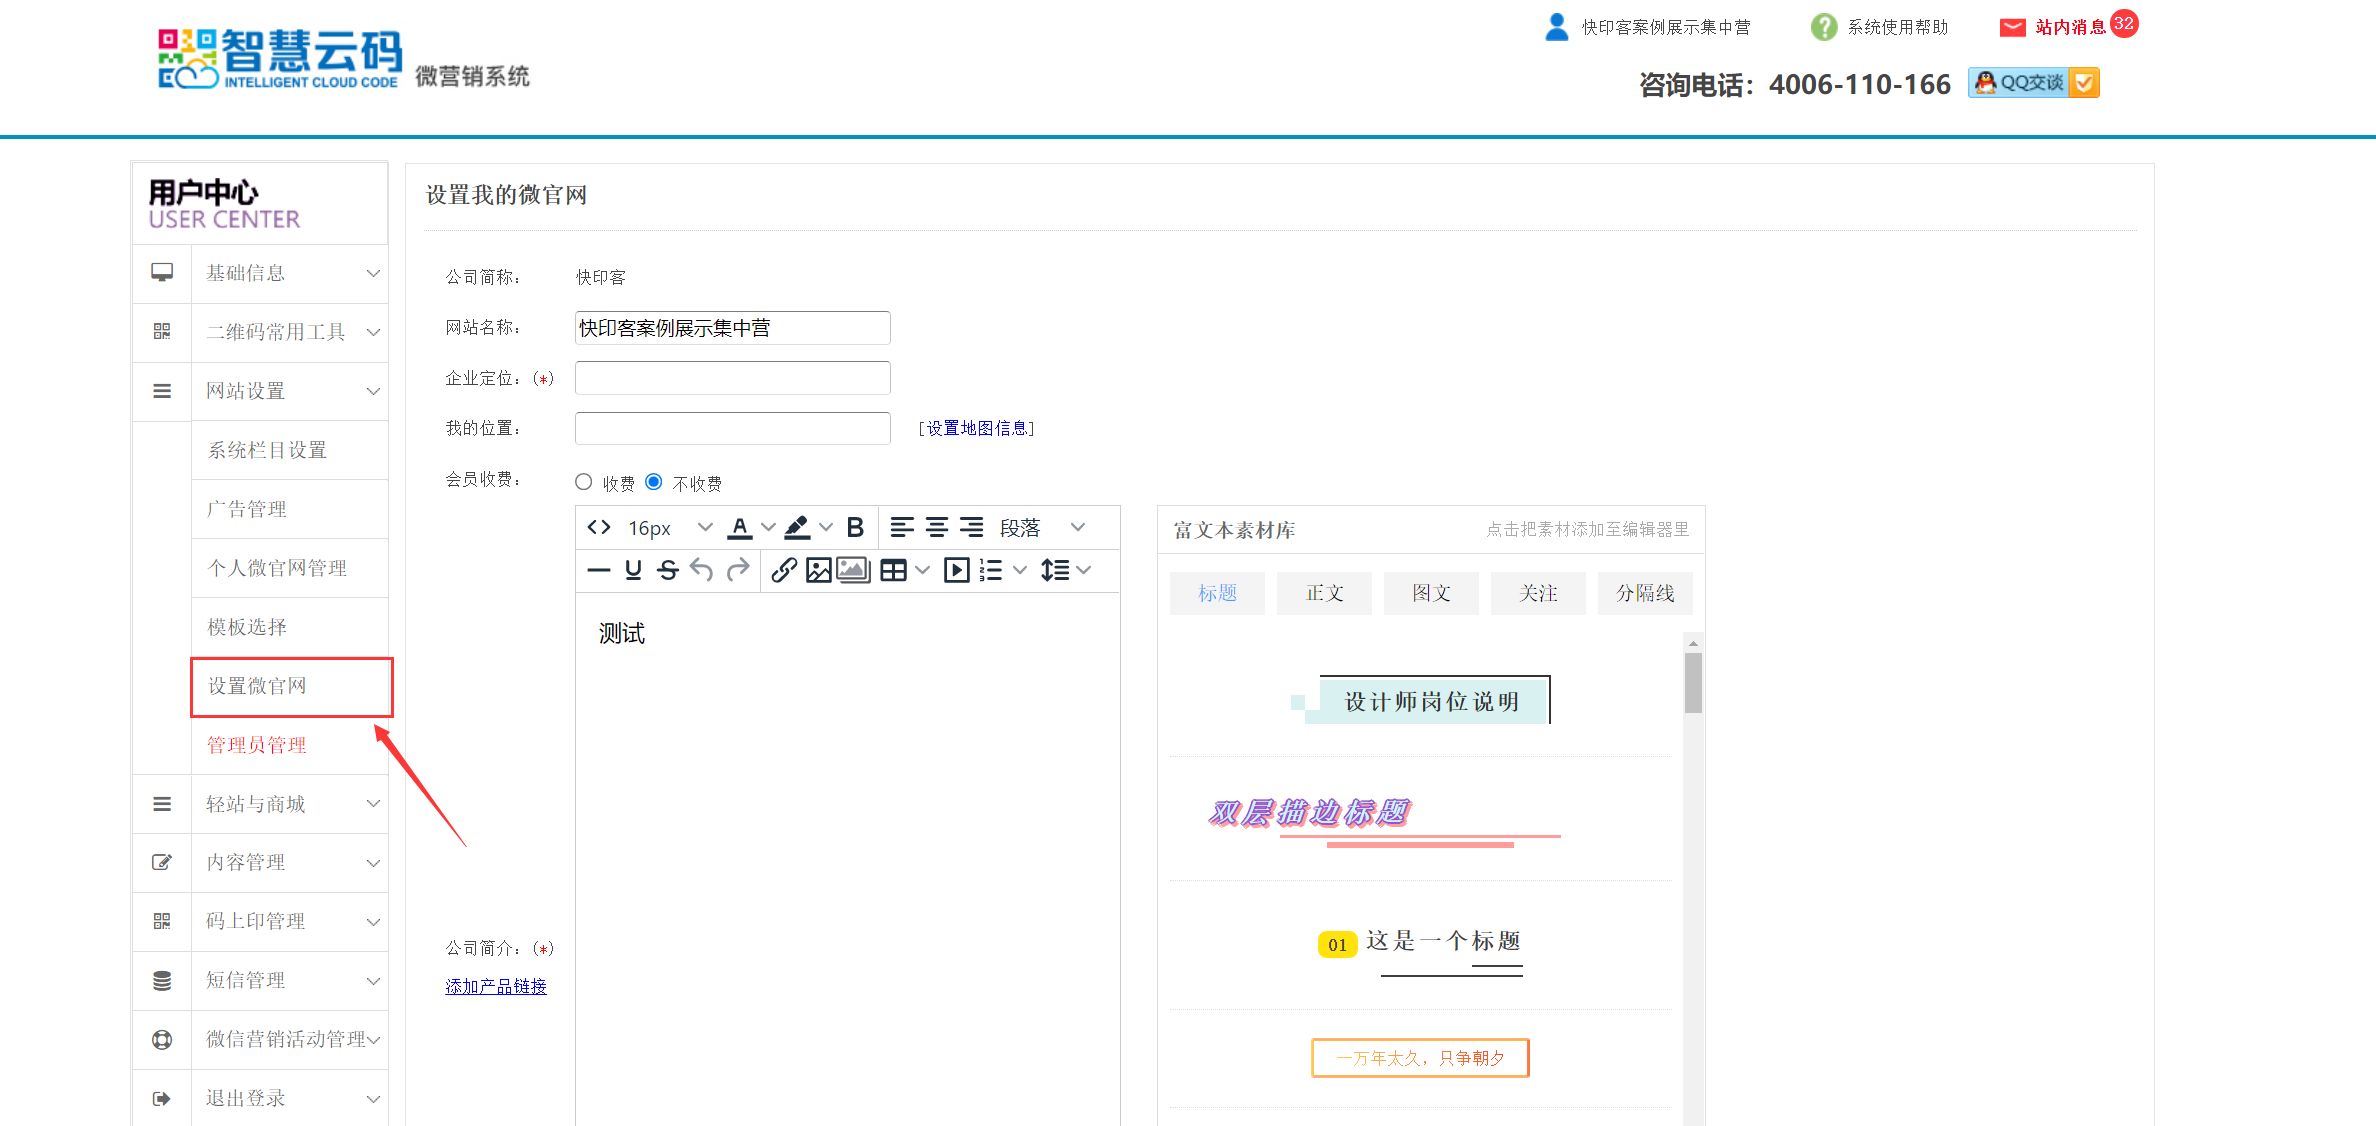2376x1126 pixels.
Task: Open the text highlight color picker arrow
Action: click(x=826, y=527)
